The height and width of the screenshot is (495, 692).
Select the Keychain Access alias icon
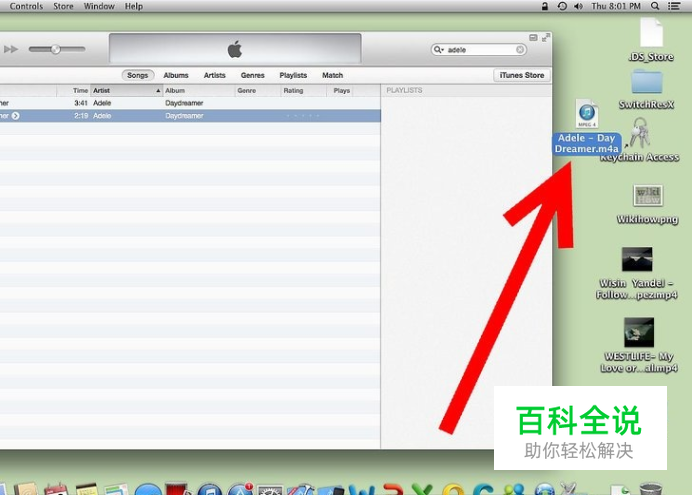point(639,132)
